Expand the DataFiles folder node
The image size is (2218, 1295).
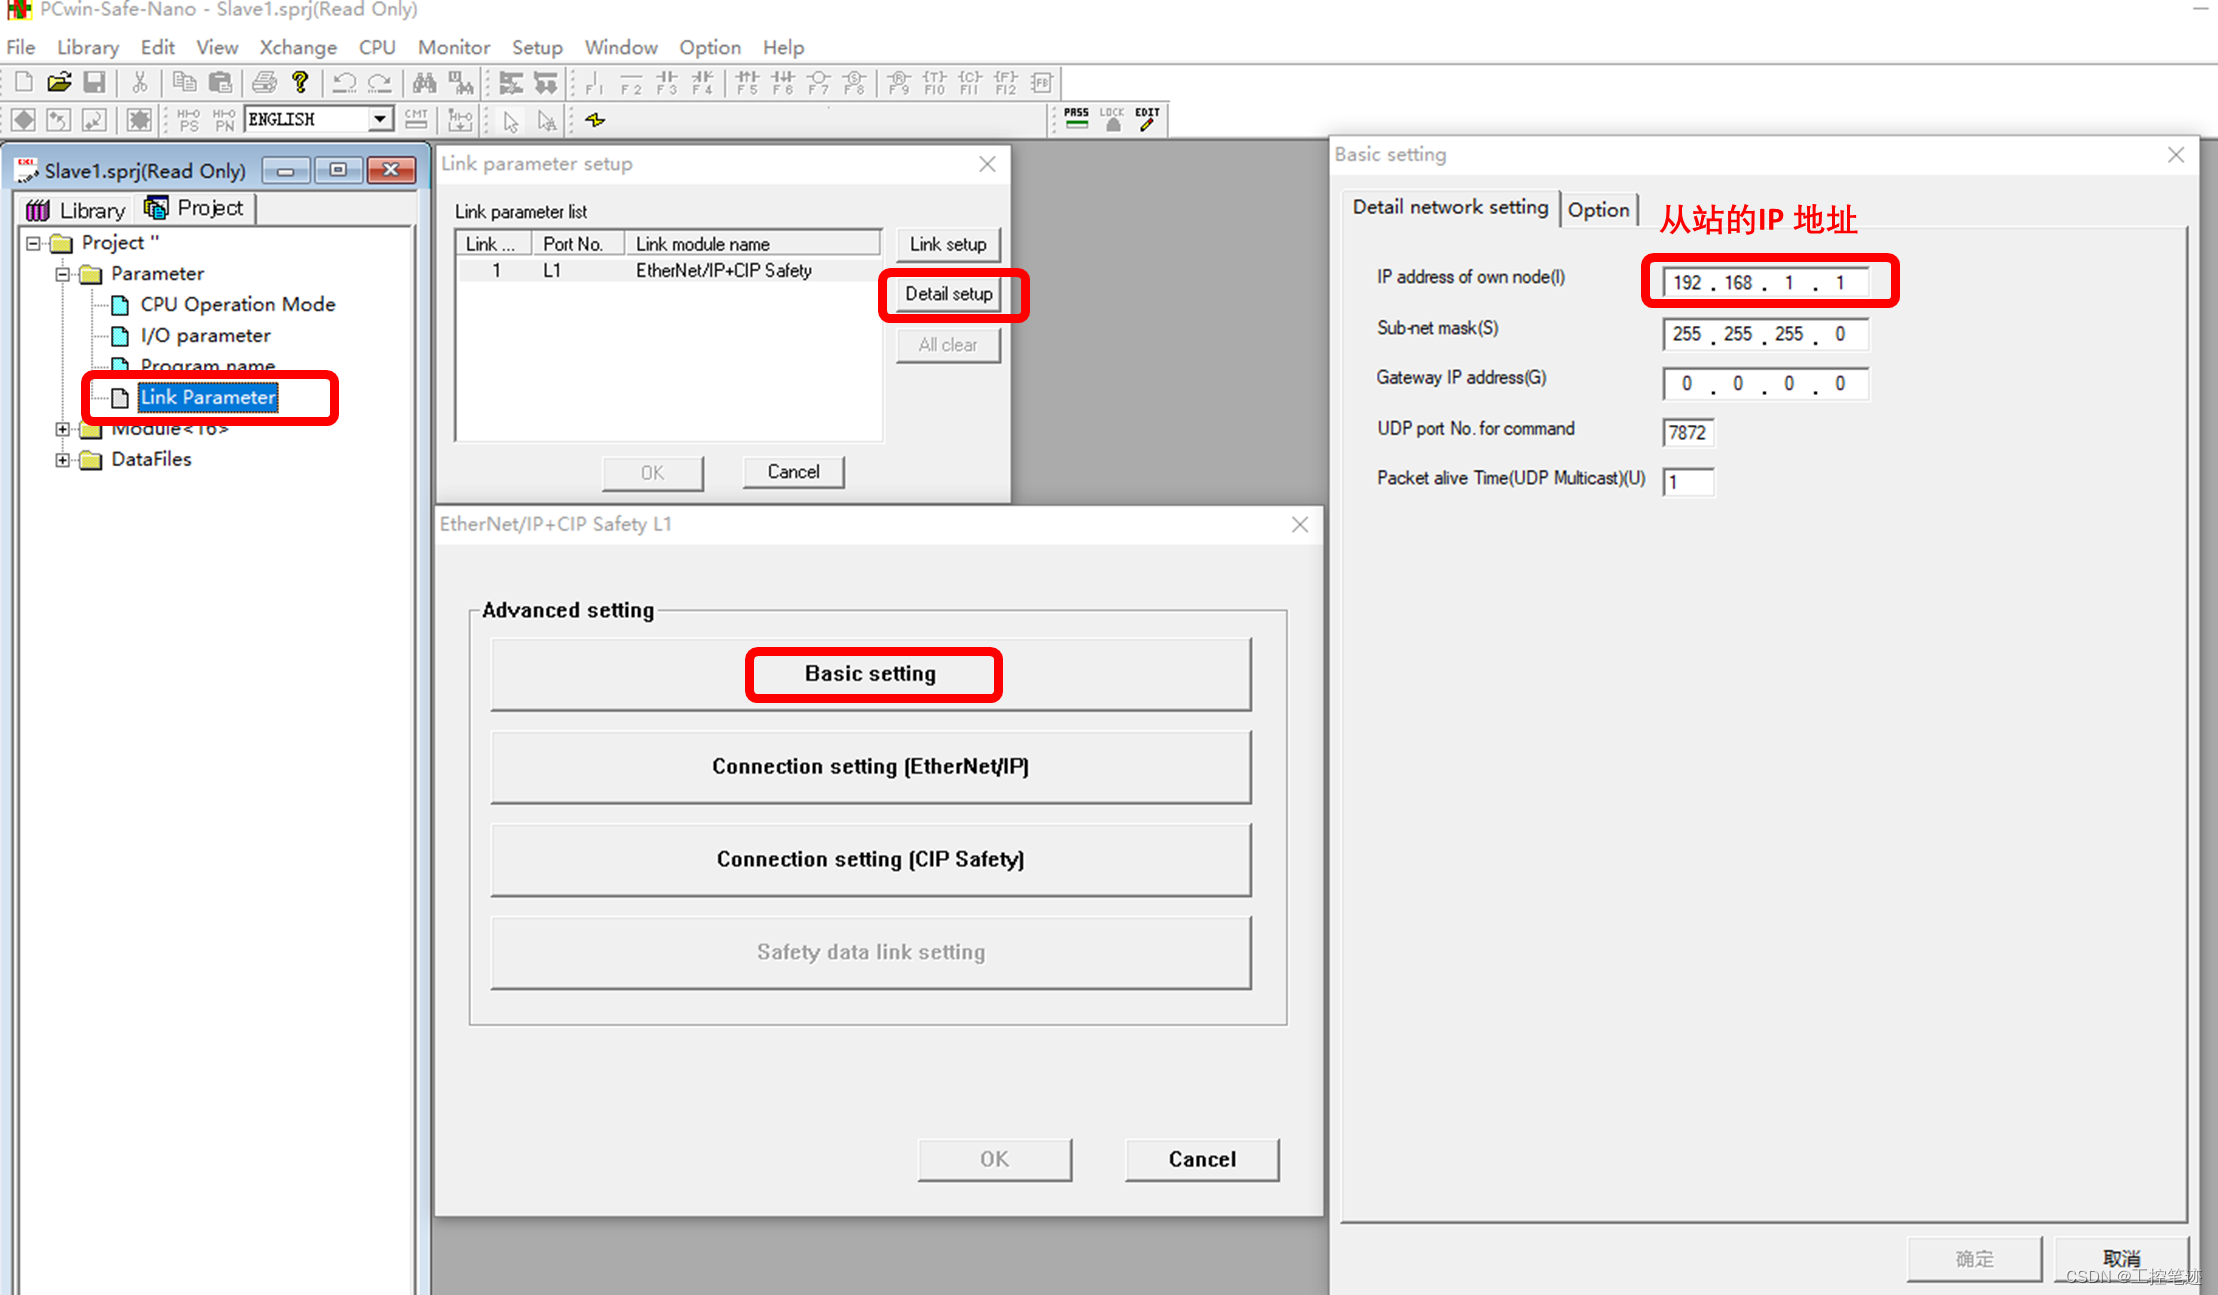pos(63,460)
